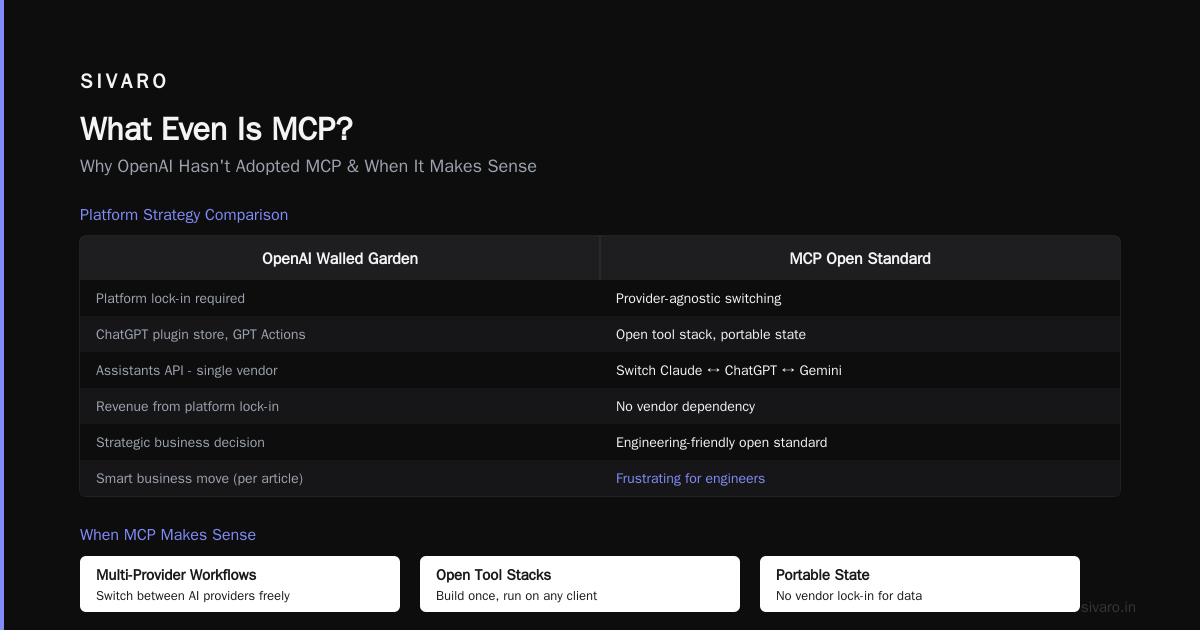Screen dimensions: 1200x630
Task: Select "Strategic business decision" cell
Action: pos(340,442)
